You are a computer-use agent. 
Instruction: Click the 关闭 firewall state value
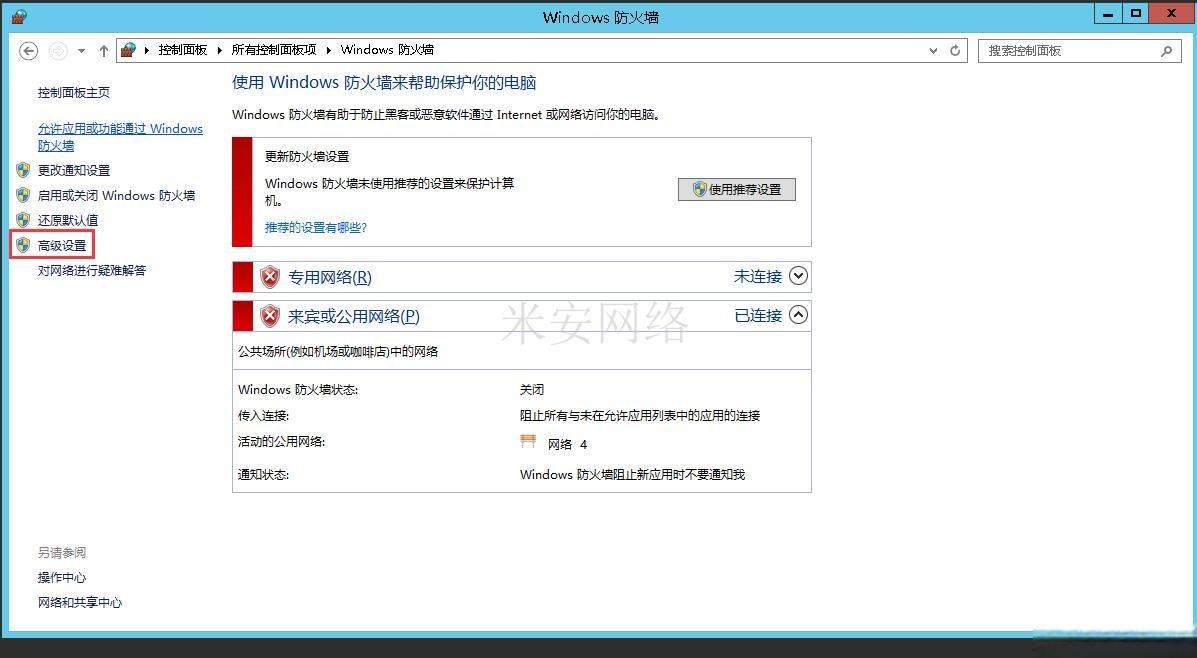click(532, 389)
